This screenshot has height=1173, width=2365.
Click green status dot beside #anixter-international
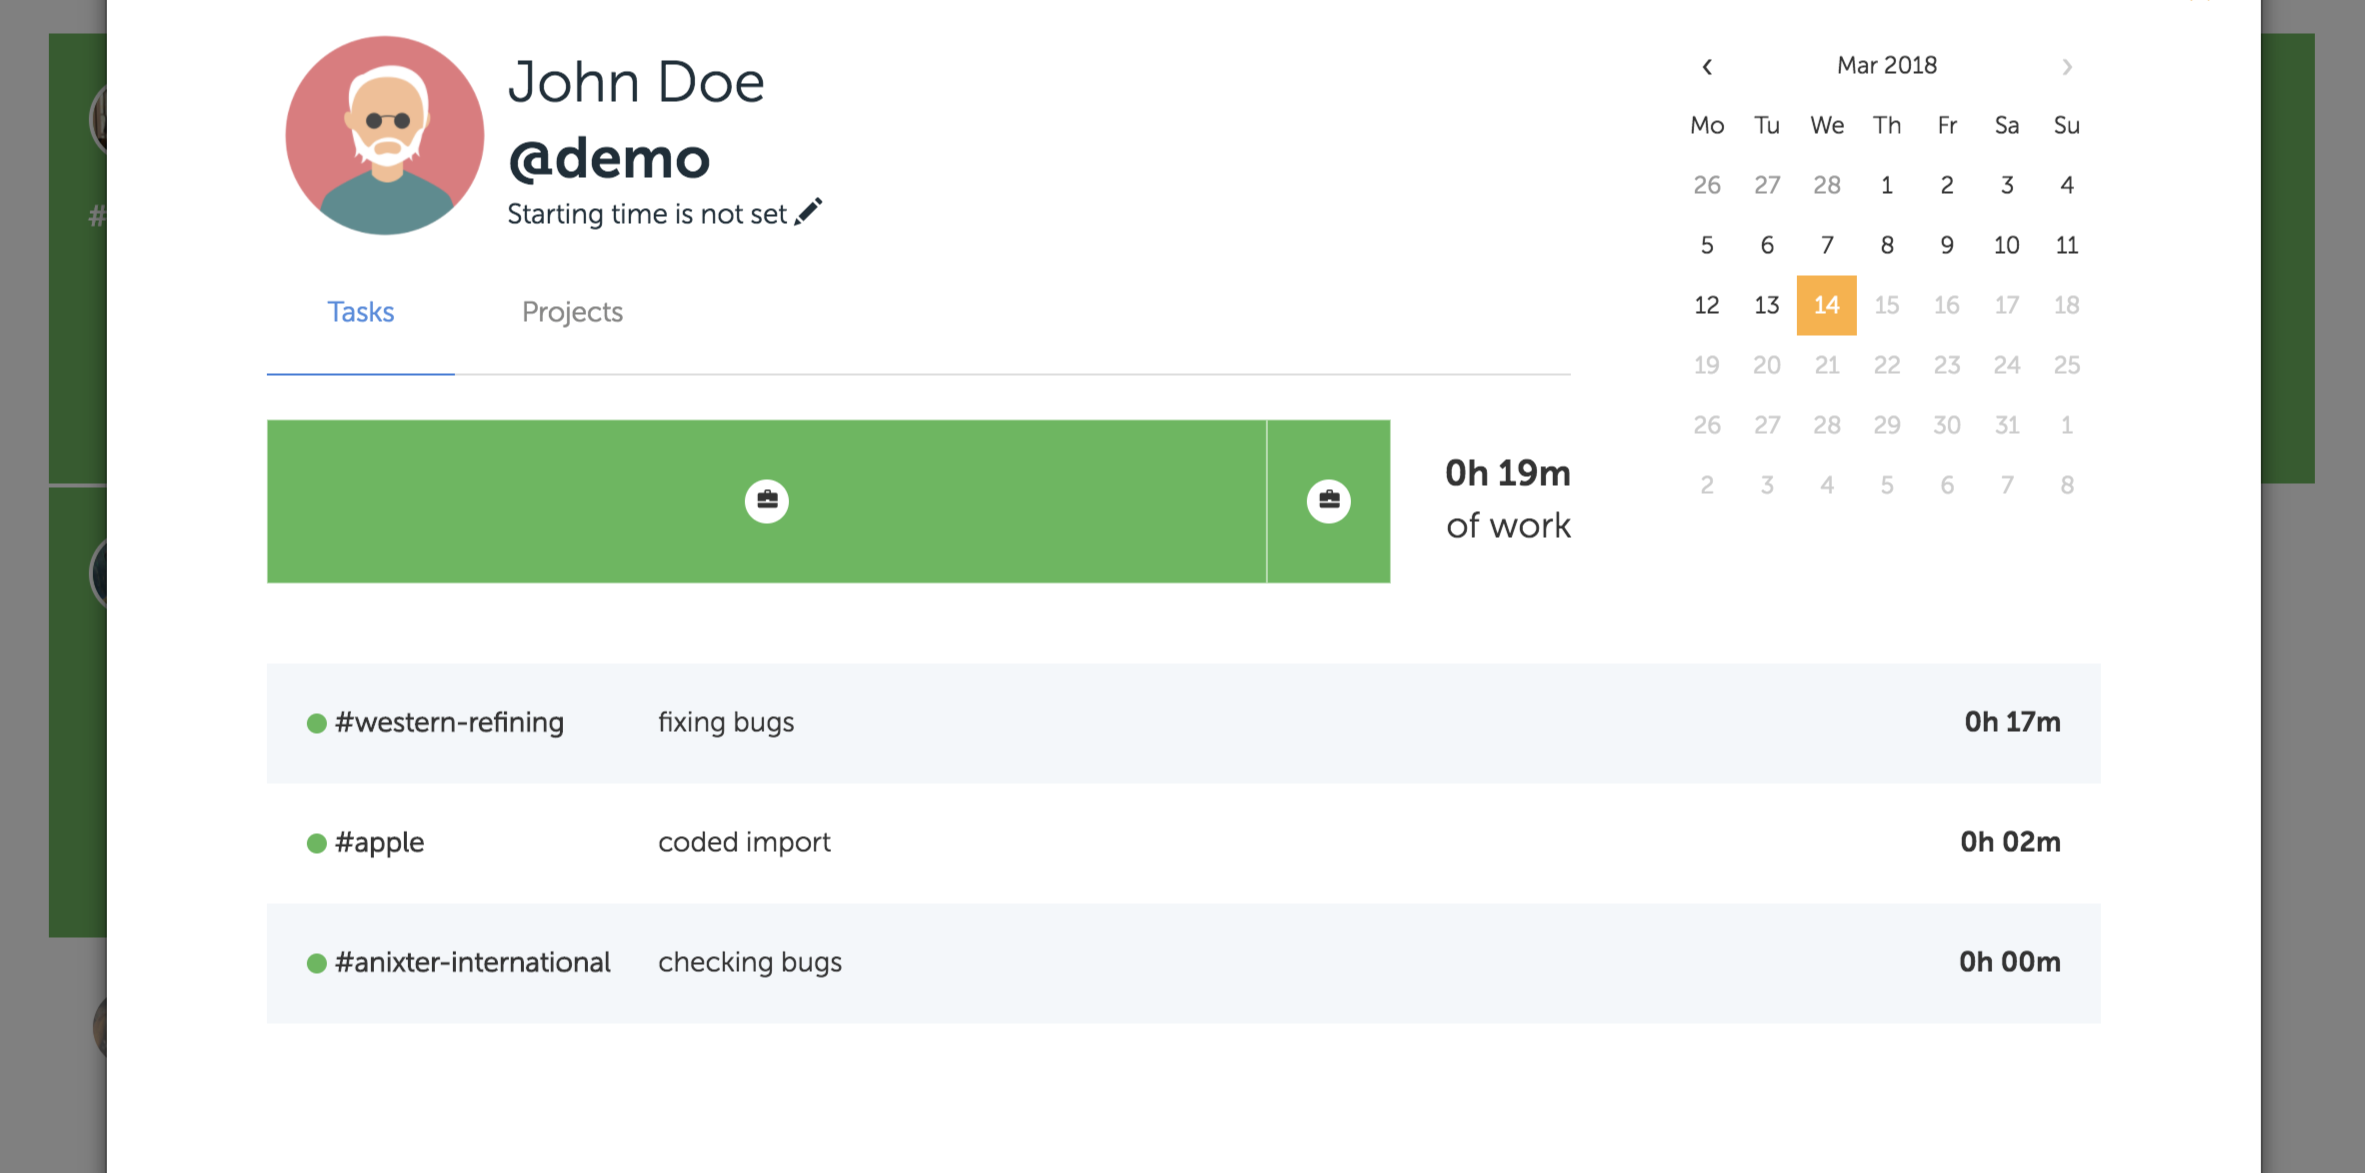coord(316,963)
